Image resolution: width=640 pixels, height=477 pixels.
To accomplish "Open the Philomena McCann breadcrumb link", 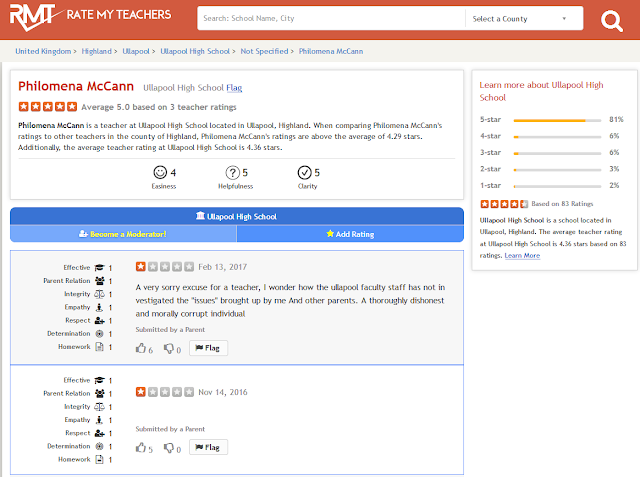I will click(331, 51).
